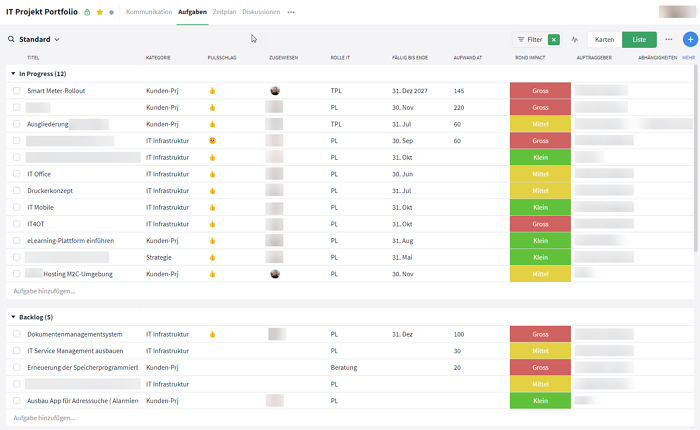Click Aufgabe hinzufügen under Backlog
This screenshot has height=430, width=700.
[x=44, y=418]
